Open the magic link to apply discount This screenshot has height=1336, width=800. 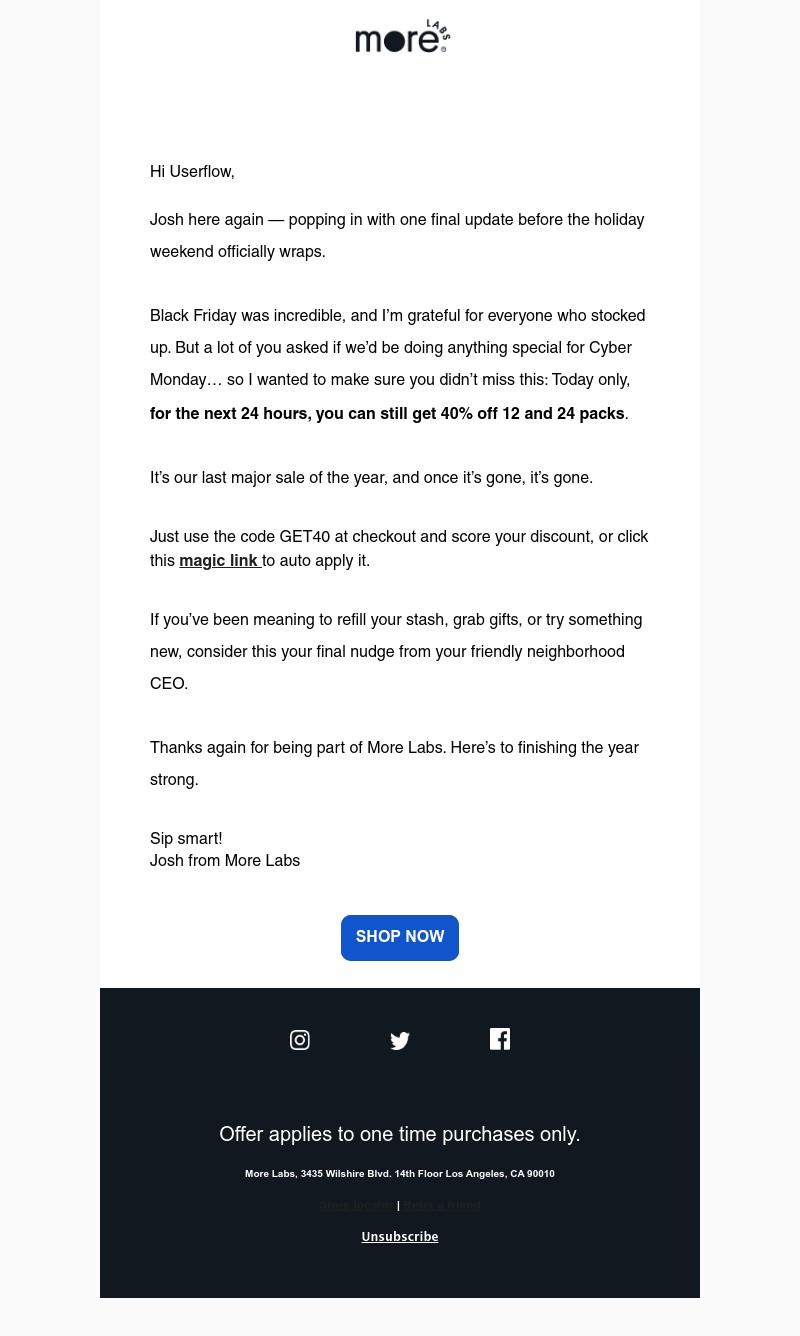pos(219,561)
